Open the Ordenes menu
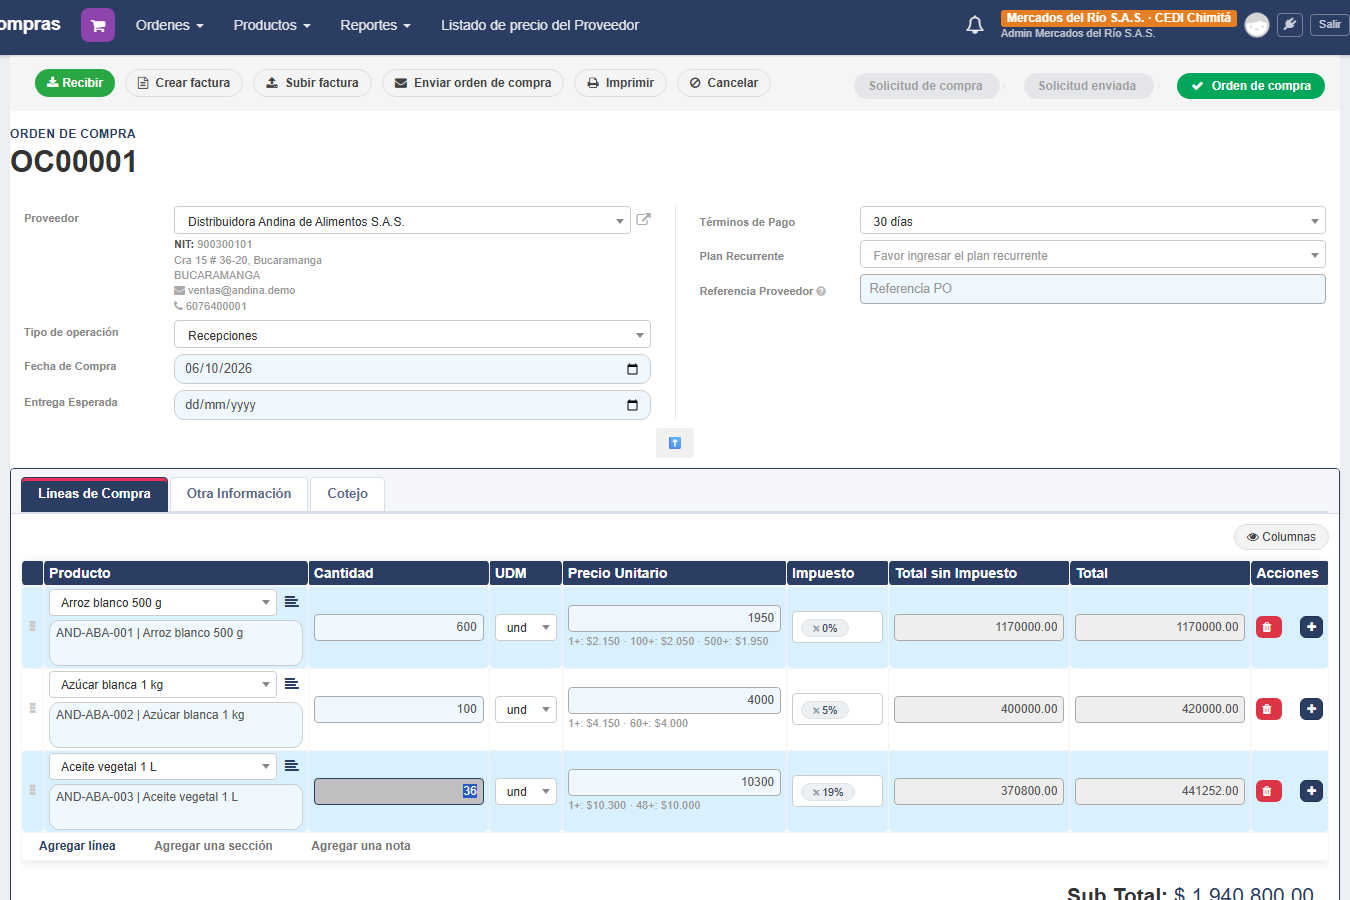 pyautogui.click(x=169, y=25)
